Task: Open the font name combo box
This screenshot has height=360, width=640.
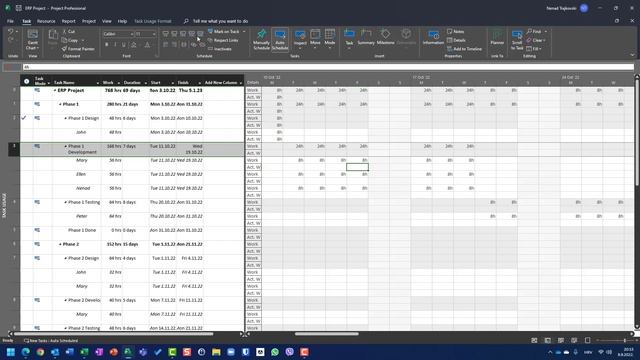Action: click(x=118, y=34)
